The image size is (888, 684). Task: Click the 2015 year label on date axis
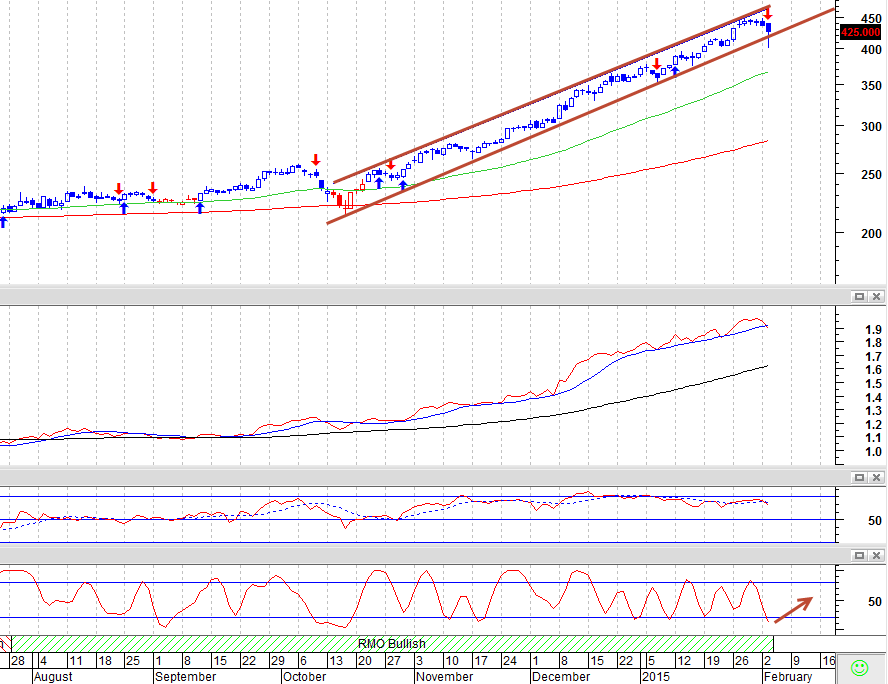[655, 677]
